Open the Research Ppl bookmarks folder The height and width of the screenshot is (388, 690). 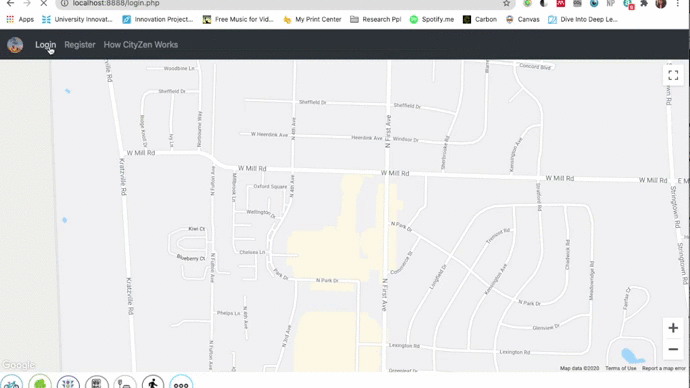coord(376,19)
